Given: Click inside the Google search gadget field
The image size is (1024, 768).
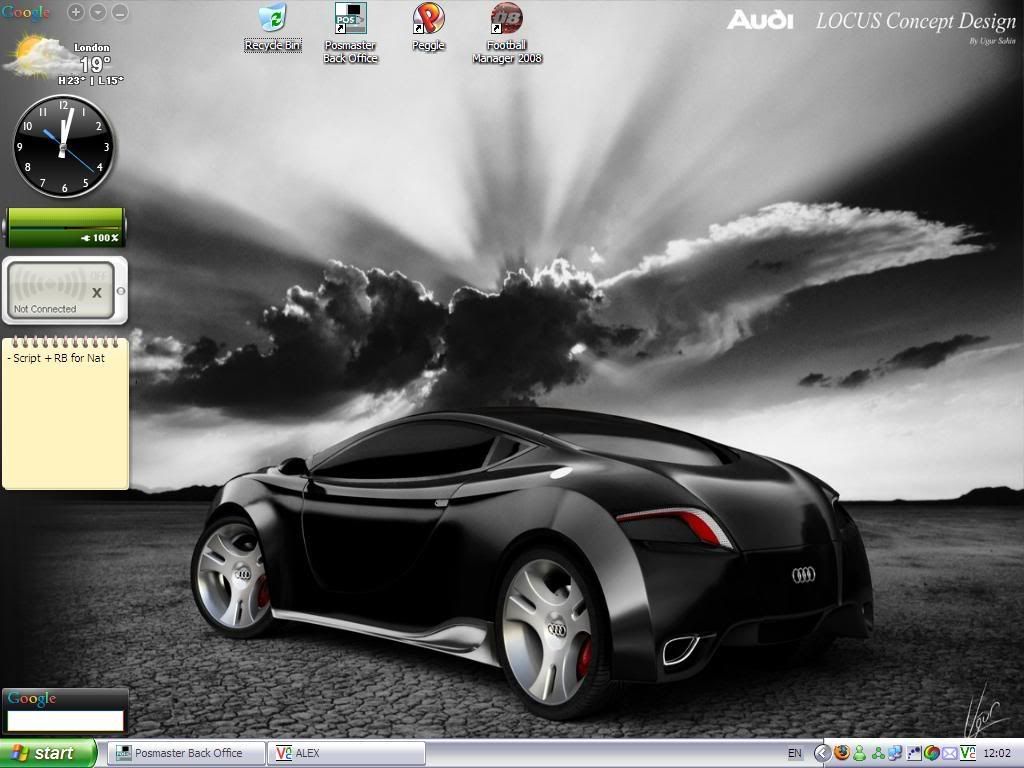Looking at the screenshot, I should (x=65, y=721).
